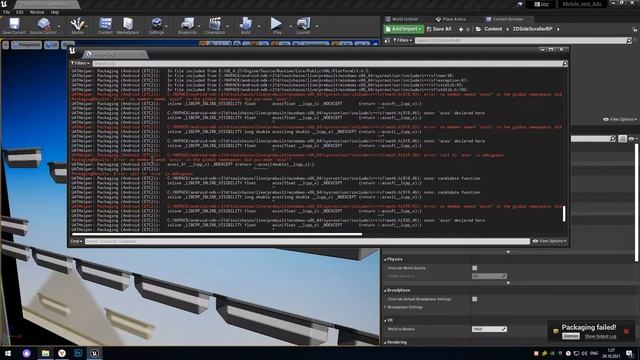Dismiss the Packaging failed notification
The height and width of the screenshot is (360, 640).
(x=571, y=336)
